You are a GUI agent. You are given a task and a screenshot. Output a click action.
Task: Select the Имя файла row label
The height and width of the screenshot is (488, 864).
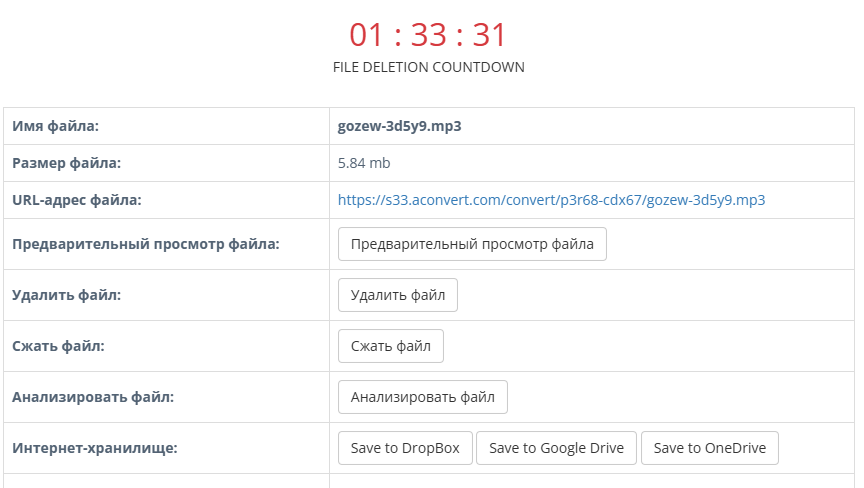coord(56,126)
